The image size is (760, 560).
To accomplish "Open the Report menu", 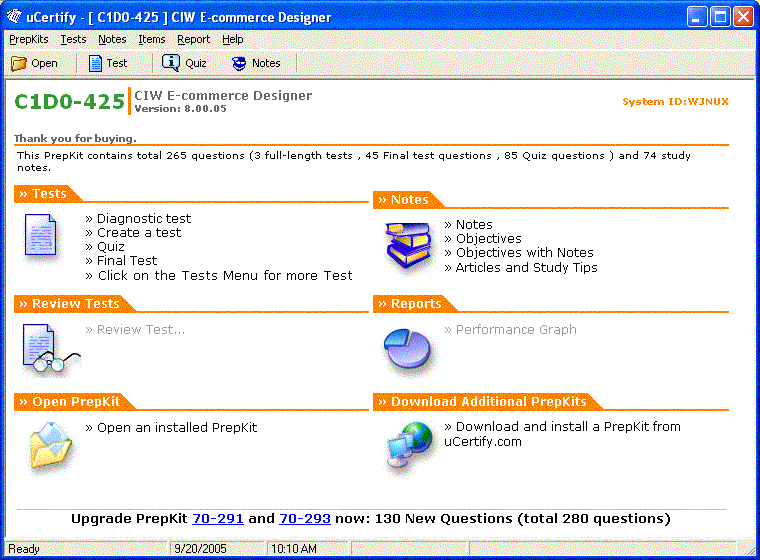I will (x=193, y=39).
